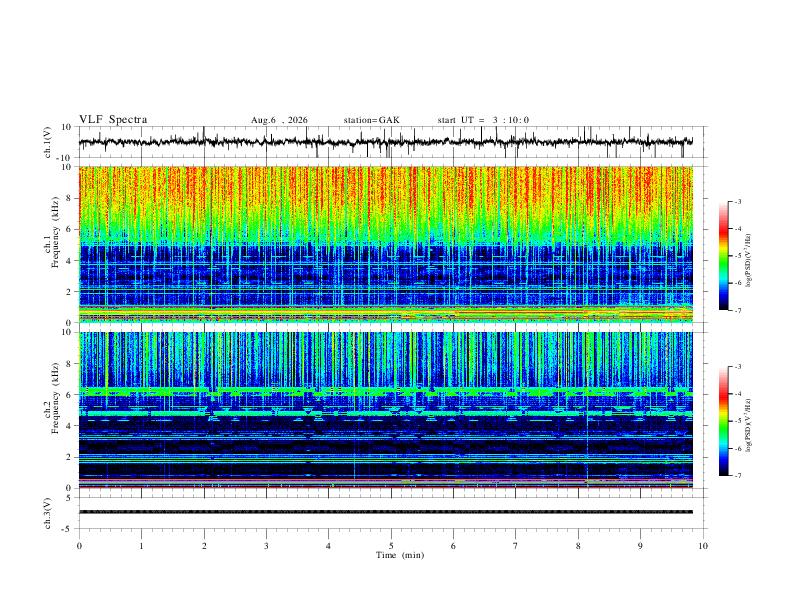
Task: Click the station=GAK label
Action: coord(371,120)
